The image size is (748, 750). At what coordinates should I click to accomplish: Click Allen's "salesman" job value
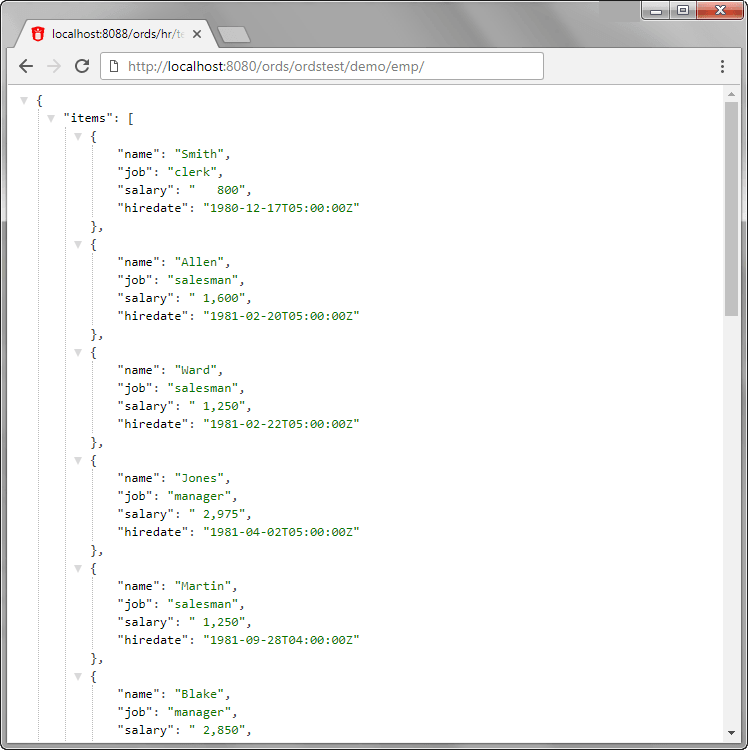pos(203,280)
